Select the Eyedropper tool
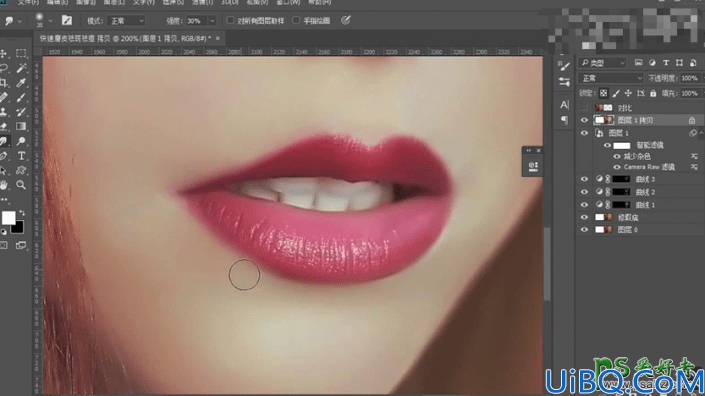 coord(21,83)
